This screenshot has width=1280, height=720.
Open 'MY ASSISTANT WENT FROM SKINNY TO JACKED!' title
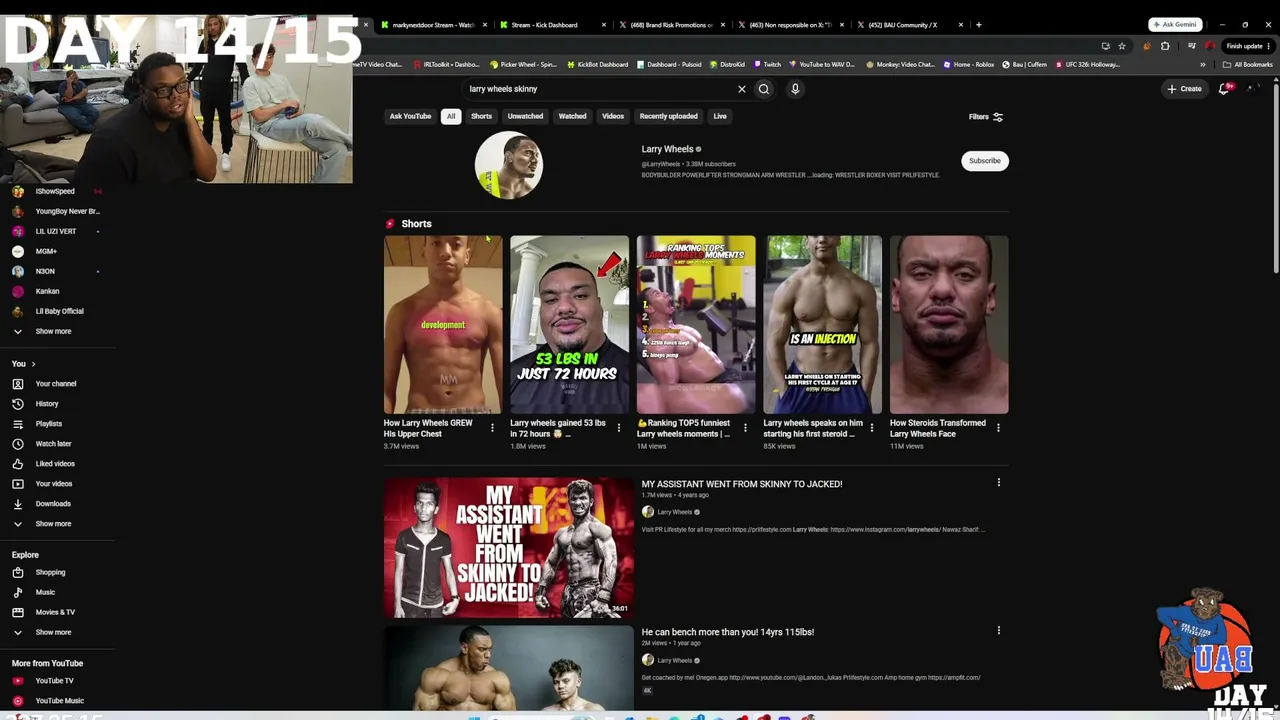742,484
